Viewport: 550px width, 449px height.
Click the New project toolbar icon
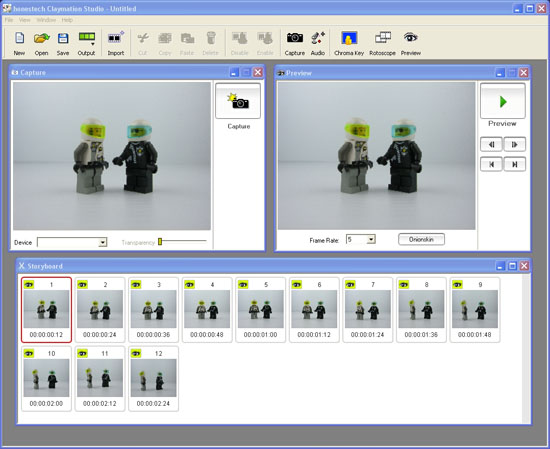[x=19, y=38]
